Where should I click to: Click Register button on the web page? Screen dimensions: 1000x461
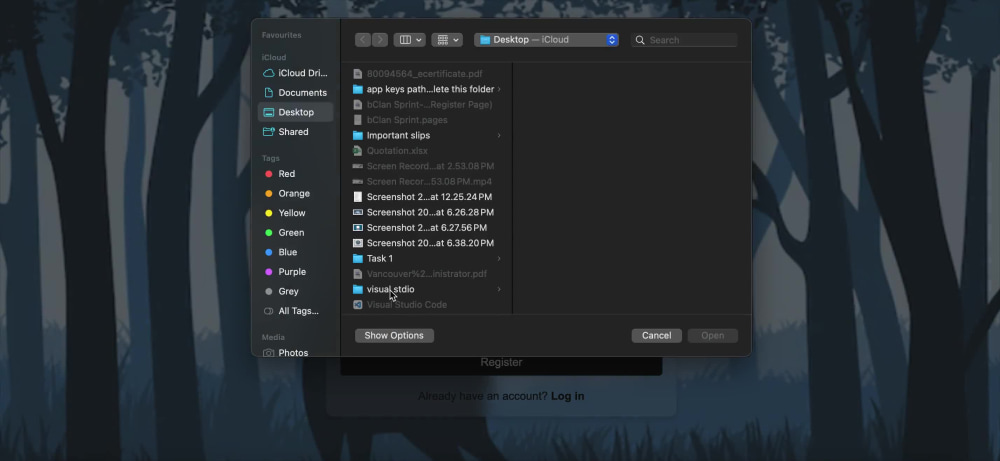pyautogui.click(x=501, y=363)
